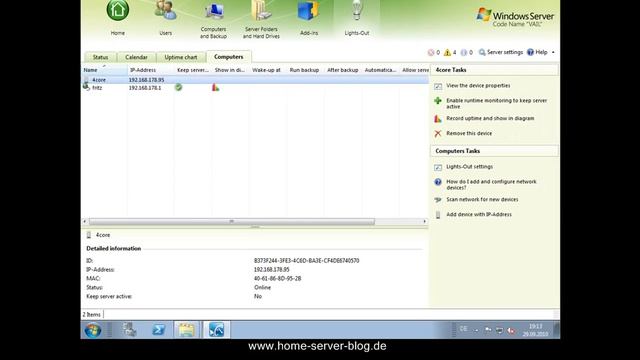Enable runtime monitoring to keep server active
The image size is (640, 360).
[496, 103]
